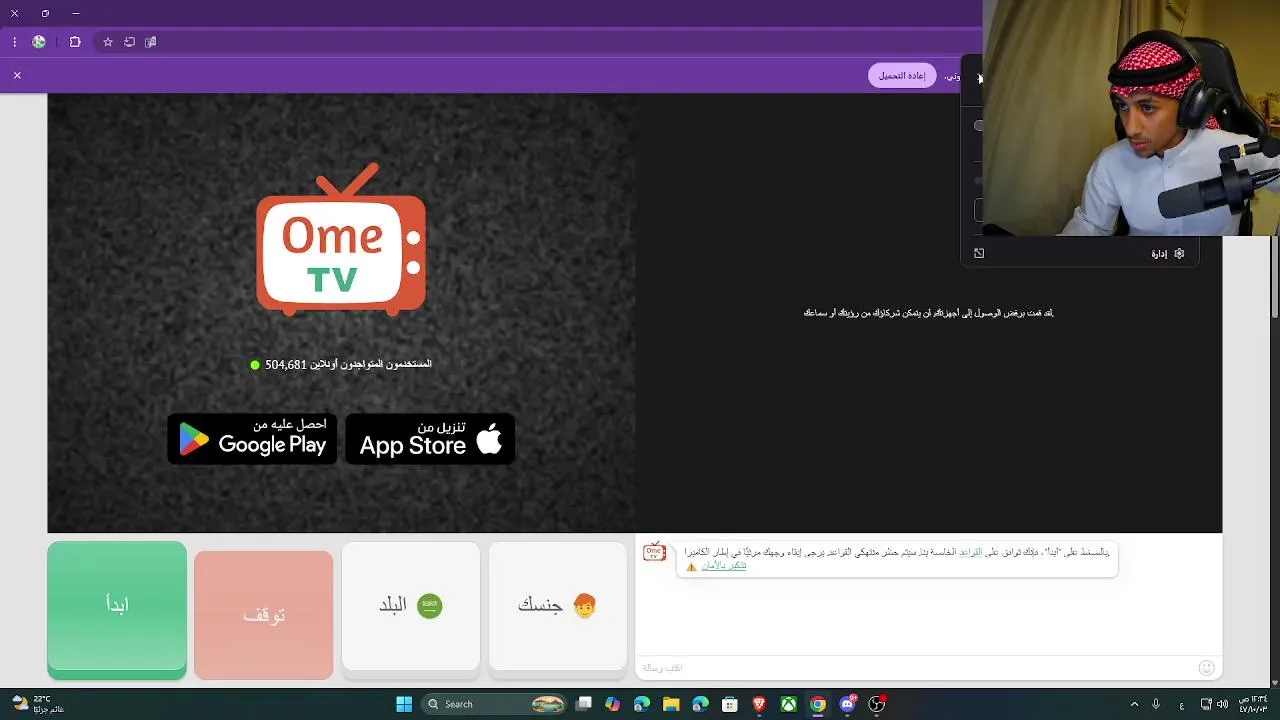
Task: Click the webcam overlay thumbnail
Action: pos(1131,118)
